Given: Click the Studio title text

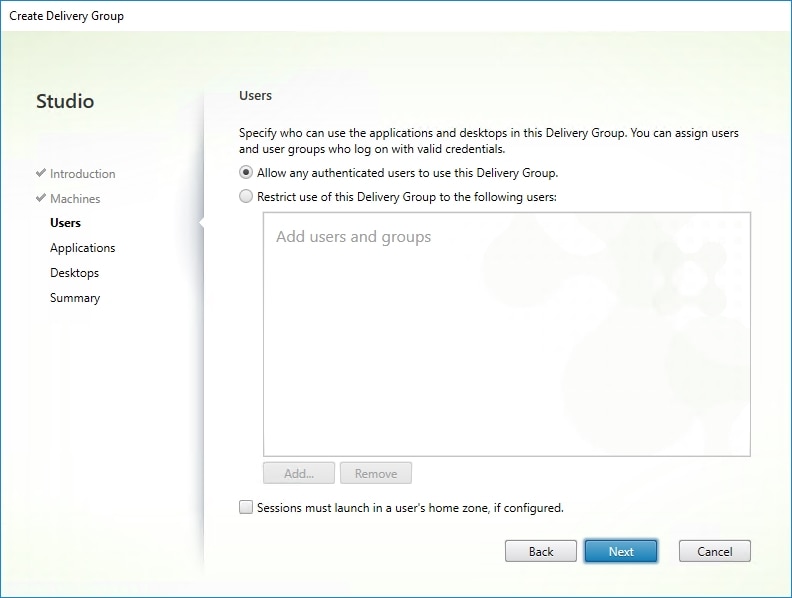Looking at the screenshot, I should [65, 101].
